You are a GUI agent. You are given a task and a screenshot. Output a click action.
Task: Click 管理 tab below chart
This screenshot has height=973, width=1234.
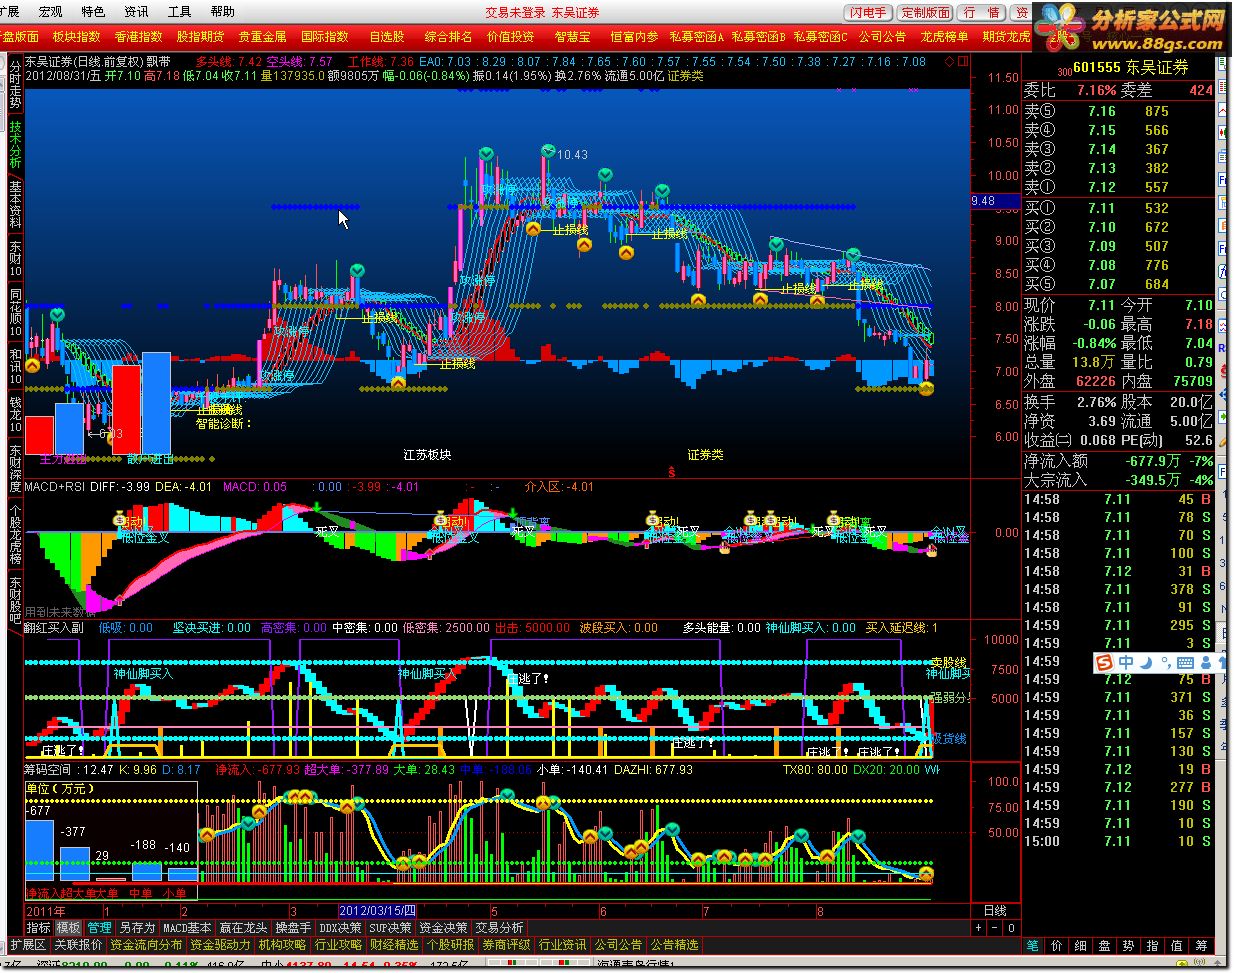(99, 928)
